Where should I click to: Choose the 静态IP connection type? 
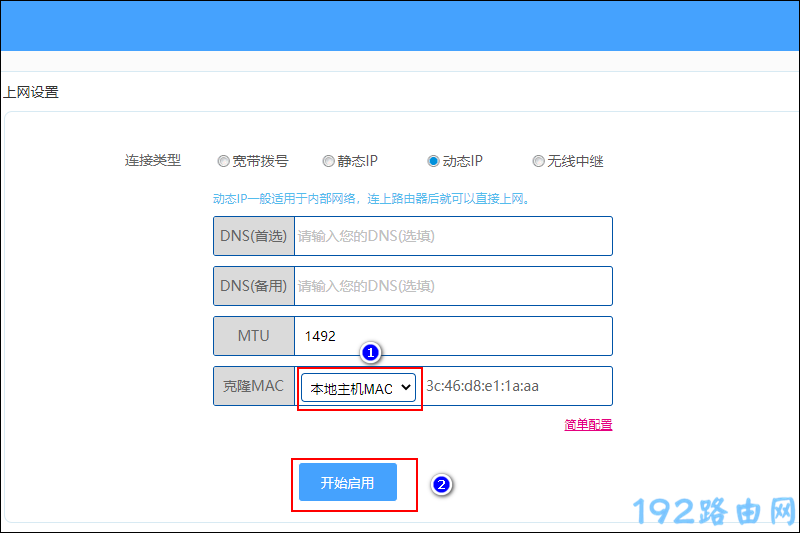click(328, 161)
